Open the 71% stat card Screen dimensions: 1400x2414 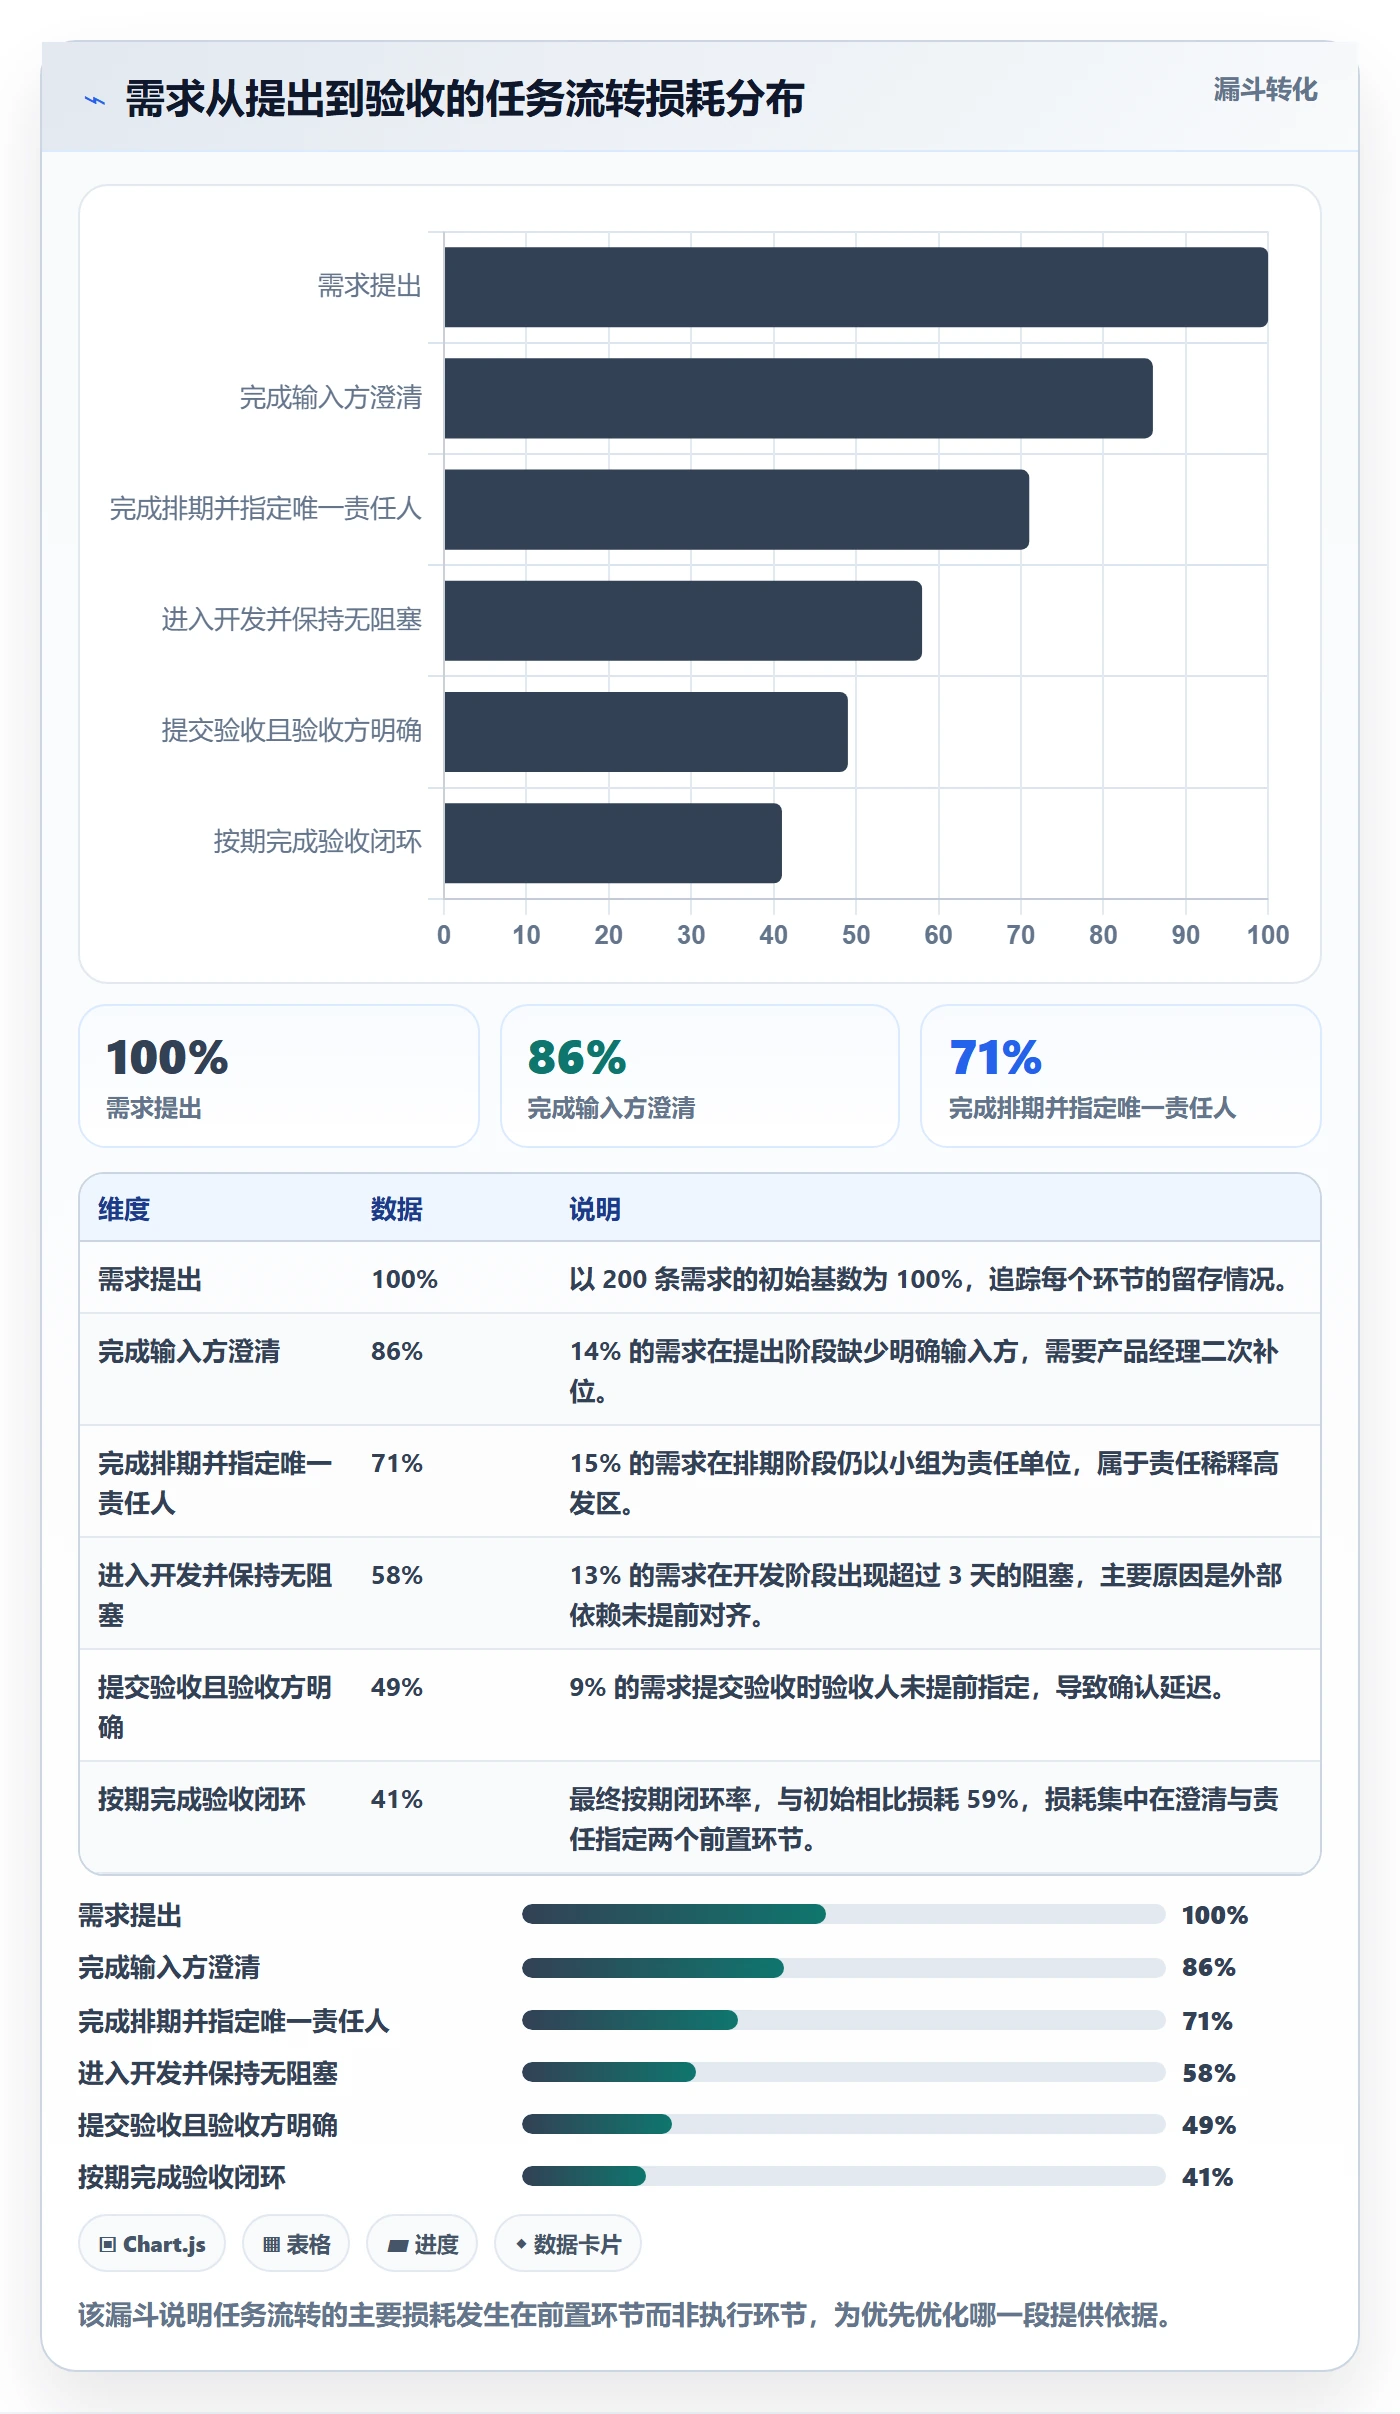point(1121,1076)
